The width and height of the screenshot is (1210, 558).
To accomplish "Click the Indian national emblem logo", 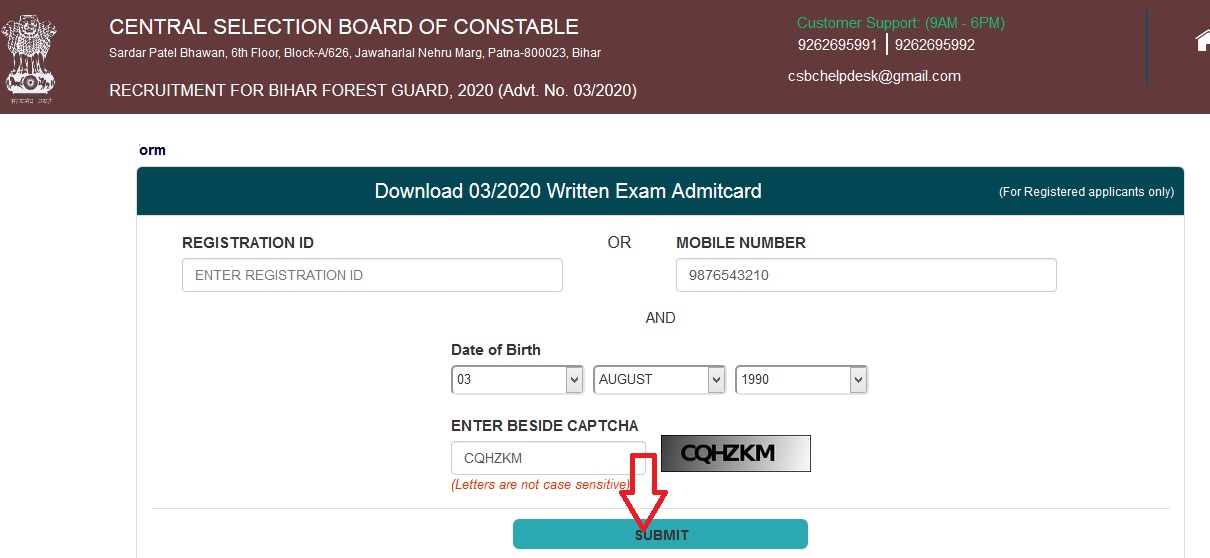I will (30, 56).
